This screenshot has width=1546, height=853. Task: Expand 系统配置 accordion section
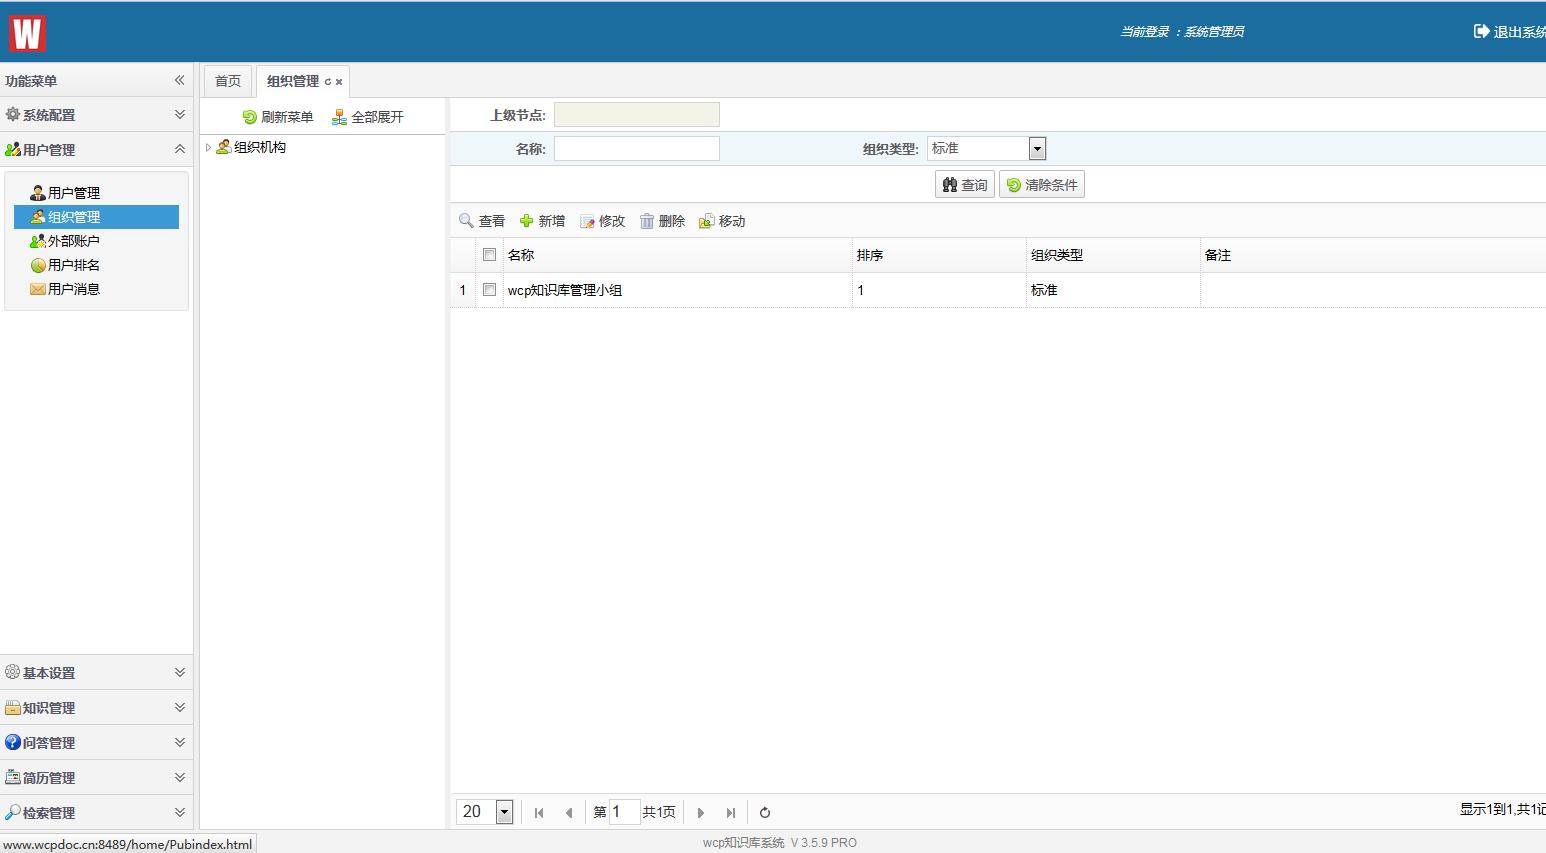click(x=96, y=115)
